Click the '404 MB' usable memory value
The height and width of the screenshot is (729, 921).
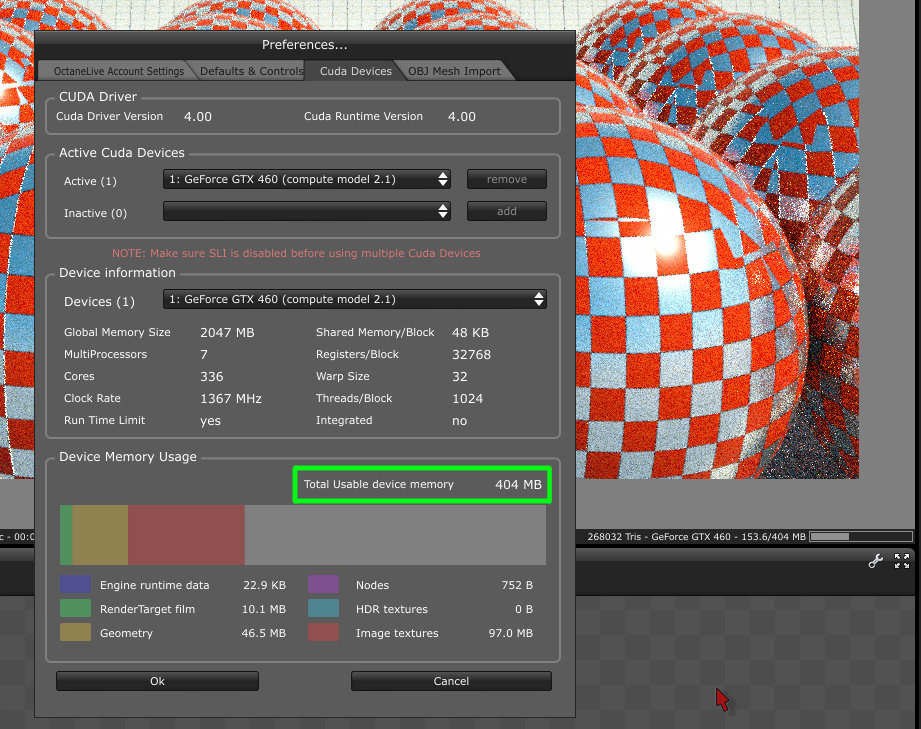(518, 485)
